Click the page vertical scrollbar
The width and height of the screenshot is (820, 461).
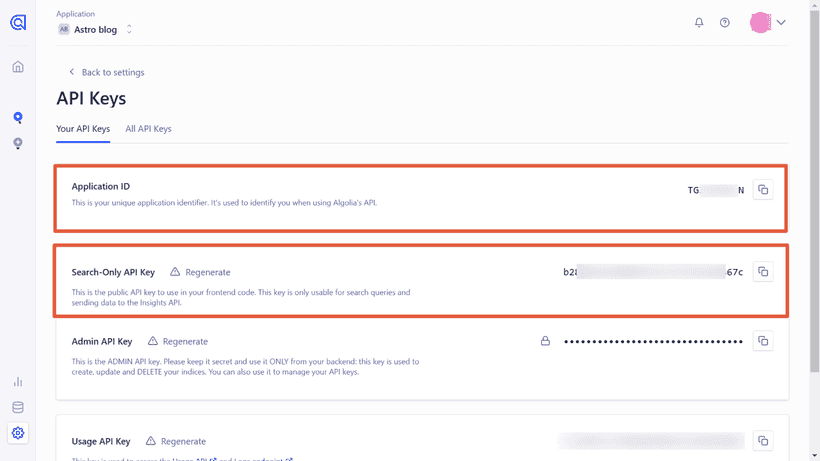pyautogui.click(x=815, y=191)
